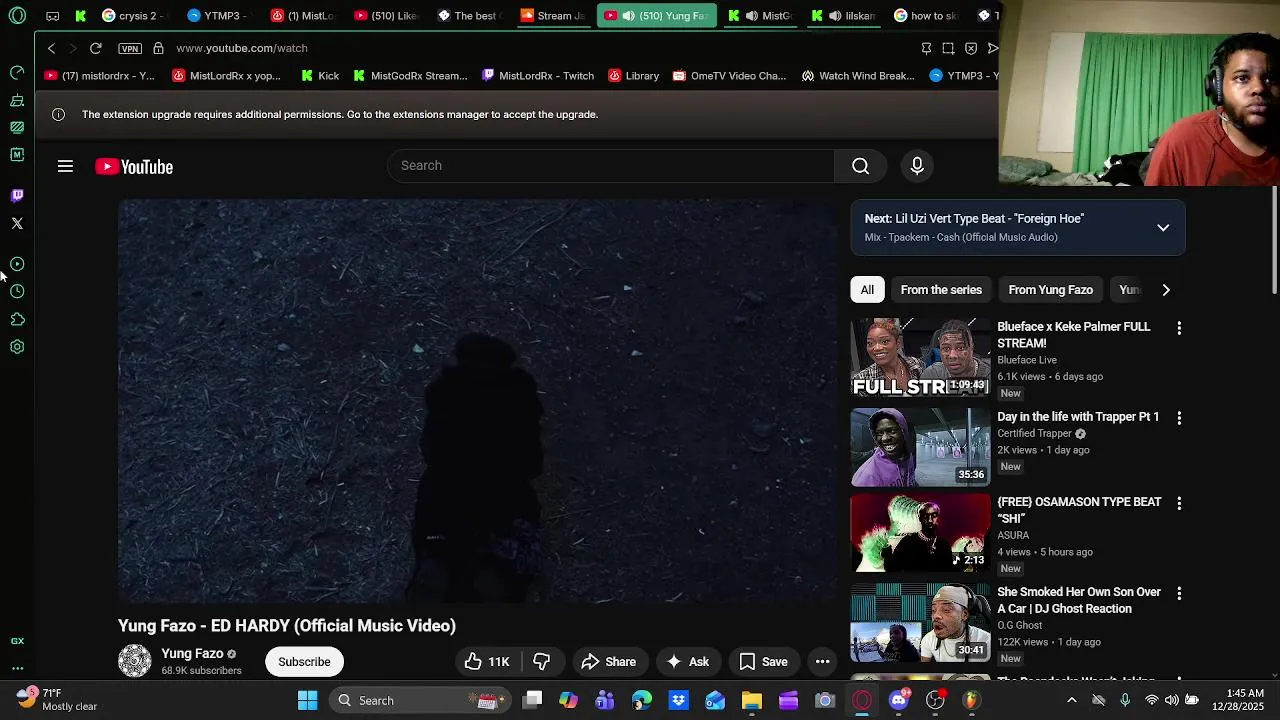The height and width of the screenshot is (720, 1280).
Task: Open options for Day in the life with Trapper
Action: click(1179, 418)
